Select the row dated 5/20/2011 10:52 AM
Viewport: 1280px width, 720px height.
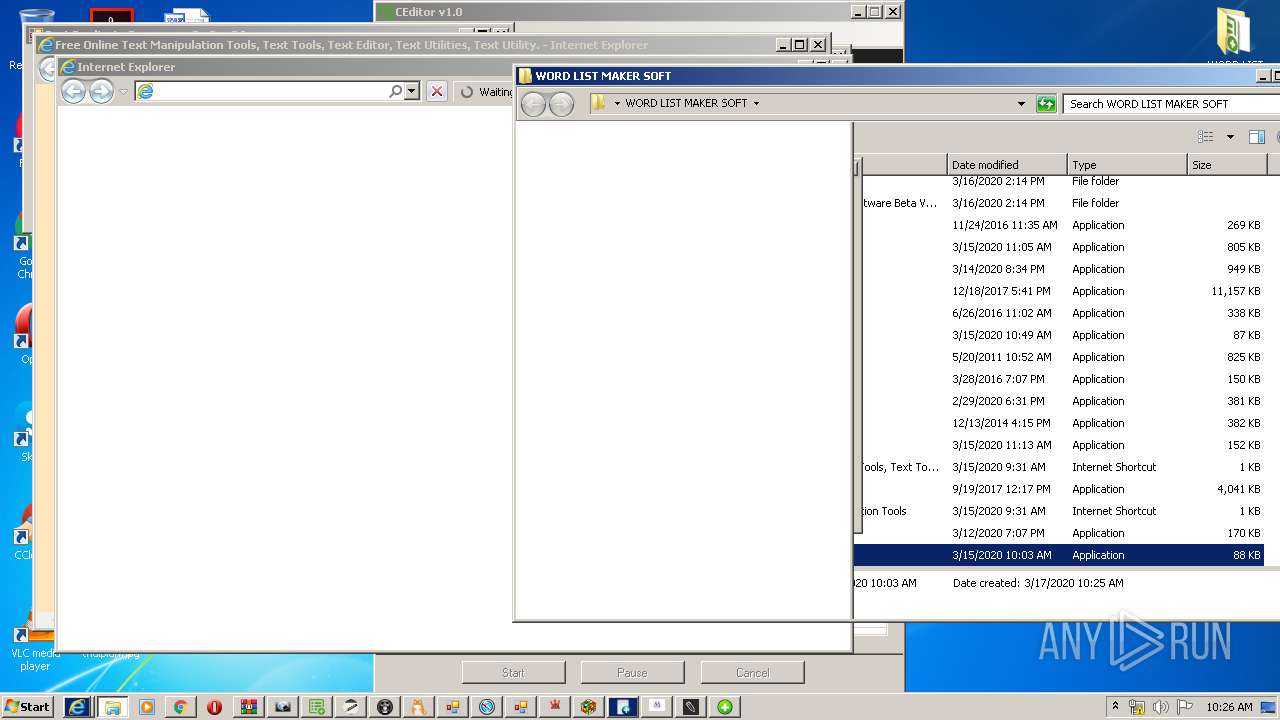[1060, 357]
